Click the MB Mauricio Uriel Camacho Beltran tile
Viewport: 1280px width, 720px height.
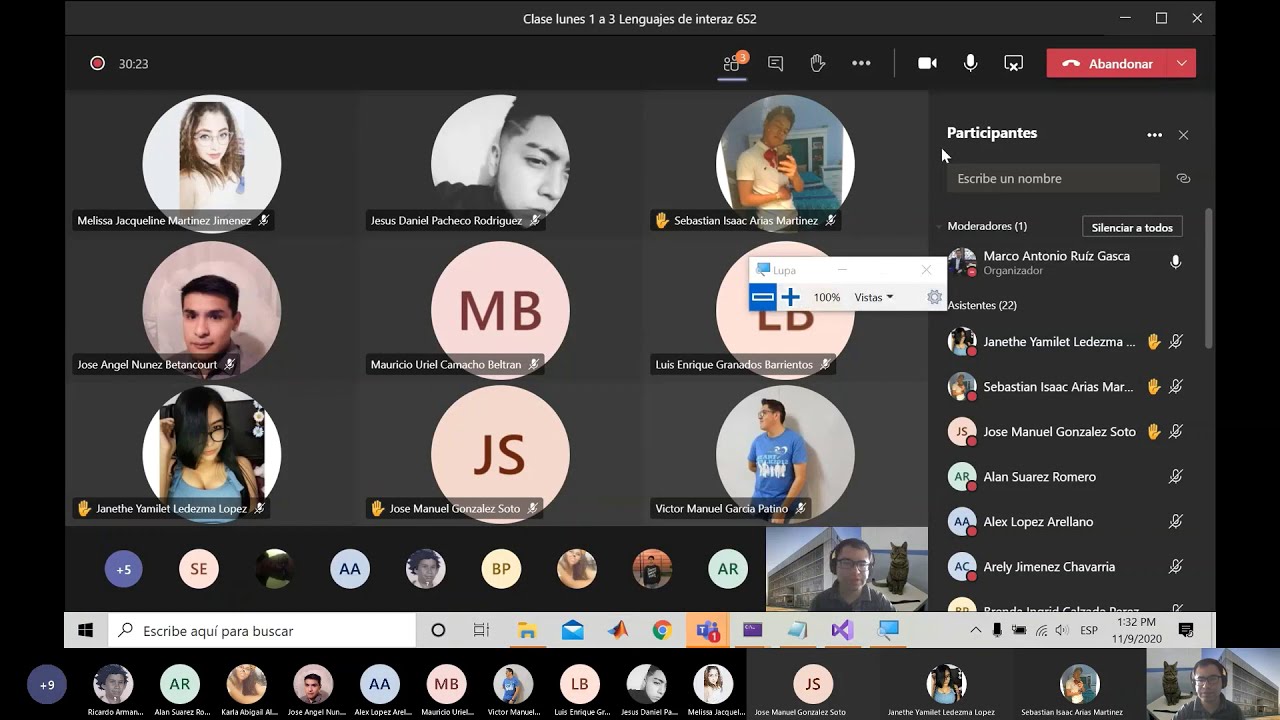pyautogui.click(x=499, y=308)
